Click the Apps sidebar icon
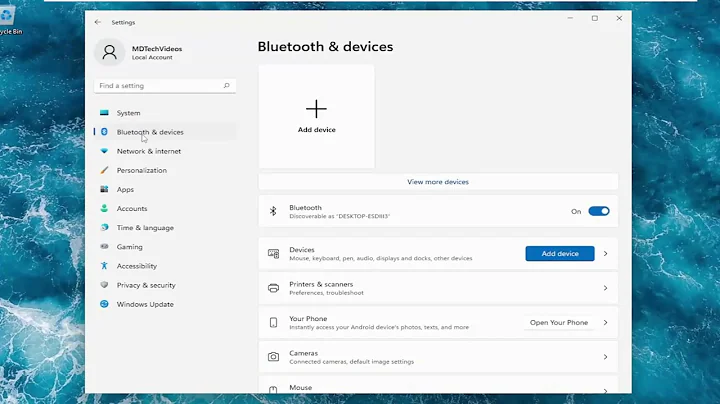The height and width of the screenshot is (404, 720). [x=104, y=189]
